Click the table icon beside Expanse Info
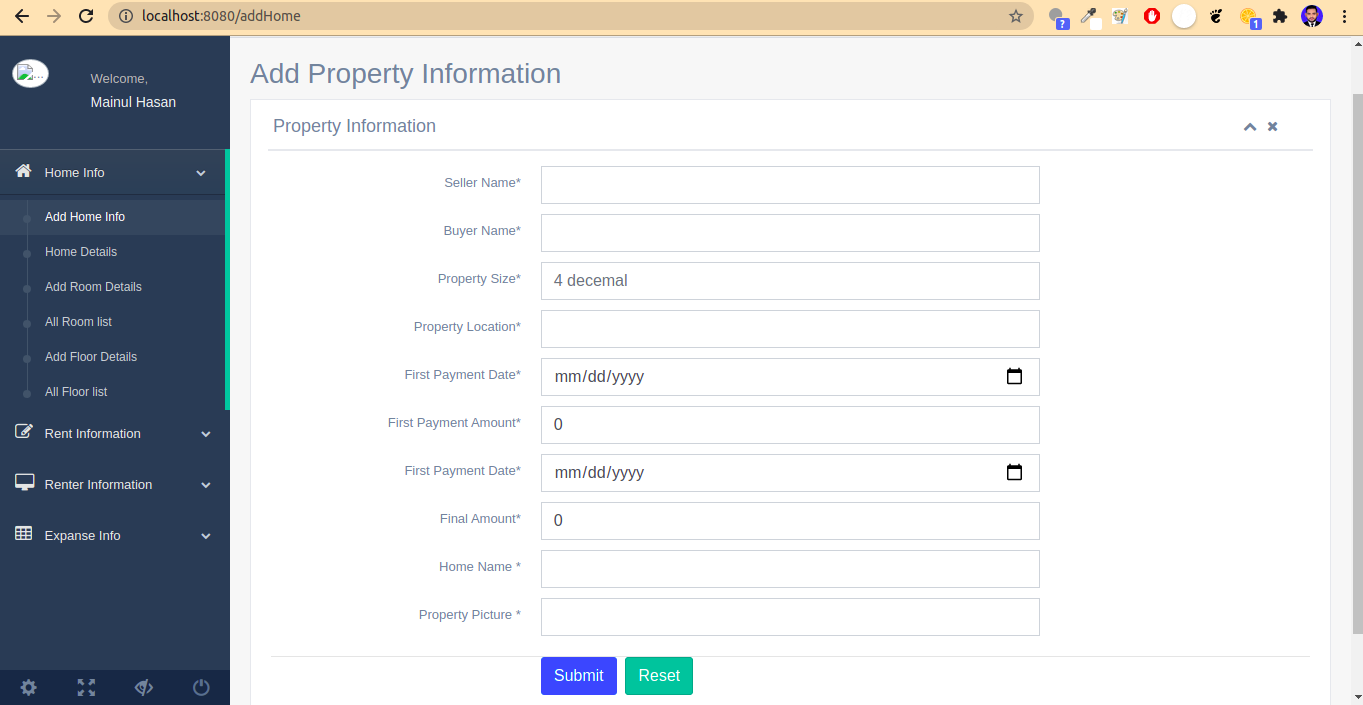This screenshot has height=705, width=1363. pyautogui.click(x=22, y=534)
